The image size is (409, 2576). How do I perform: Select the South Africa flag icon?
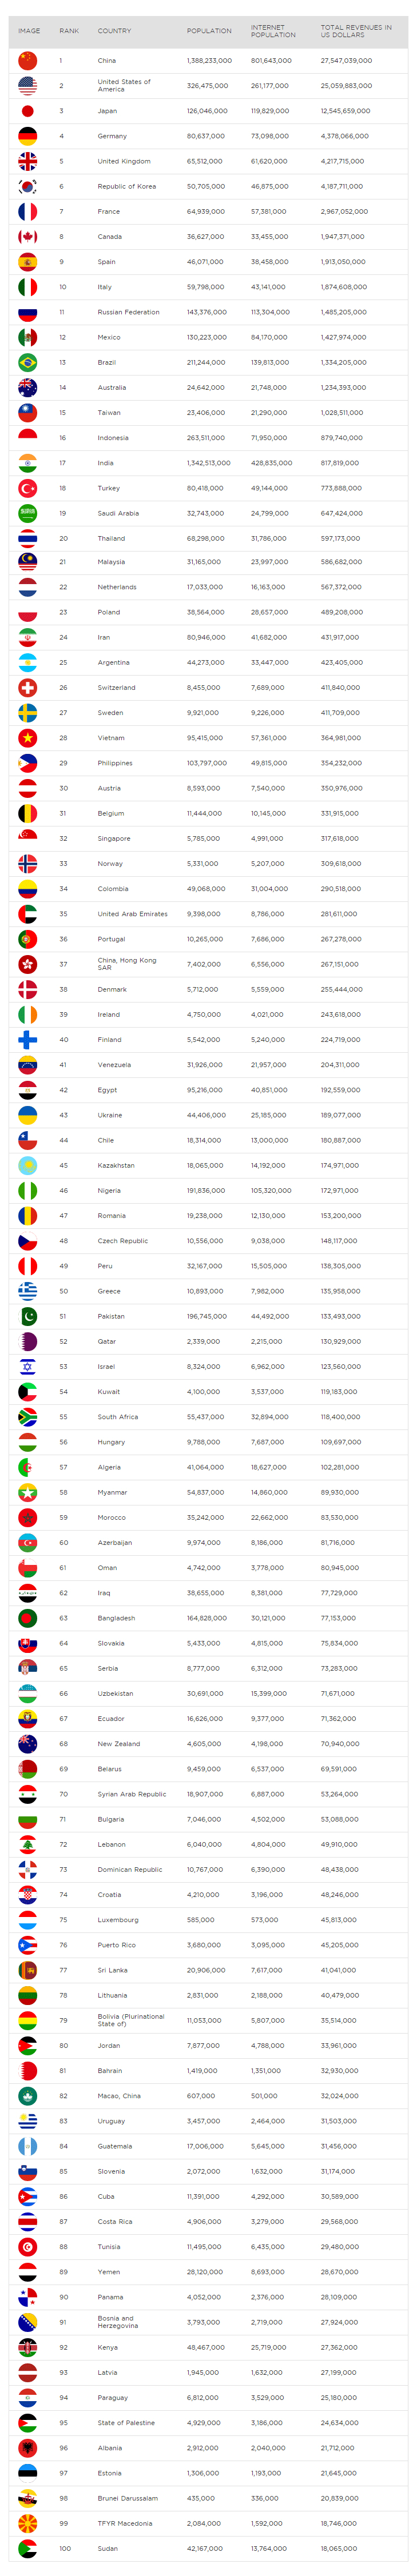coord(28,1417)
